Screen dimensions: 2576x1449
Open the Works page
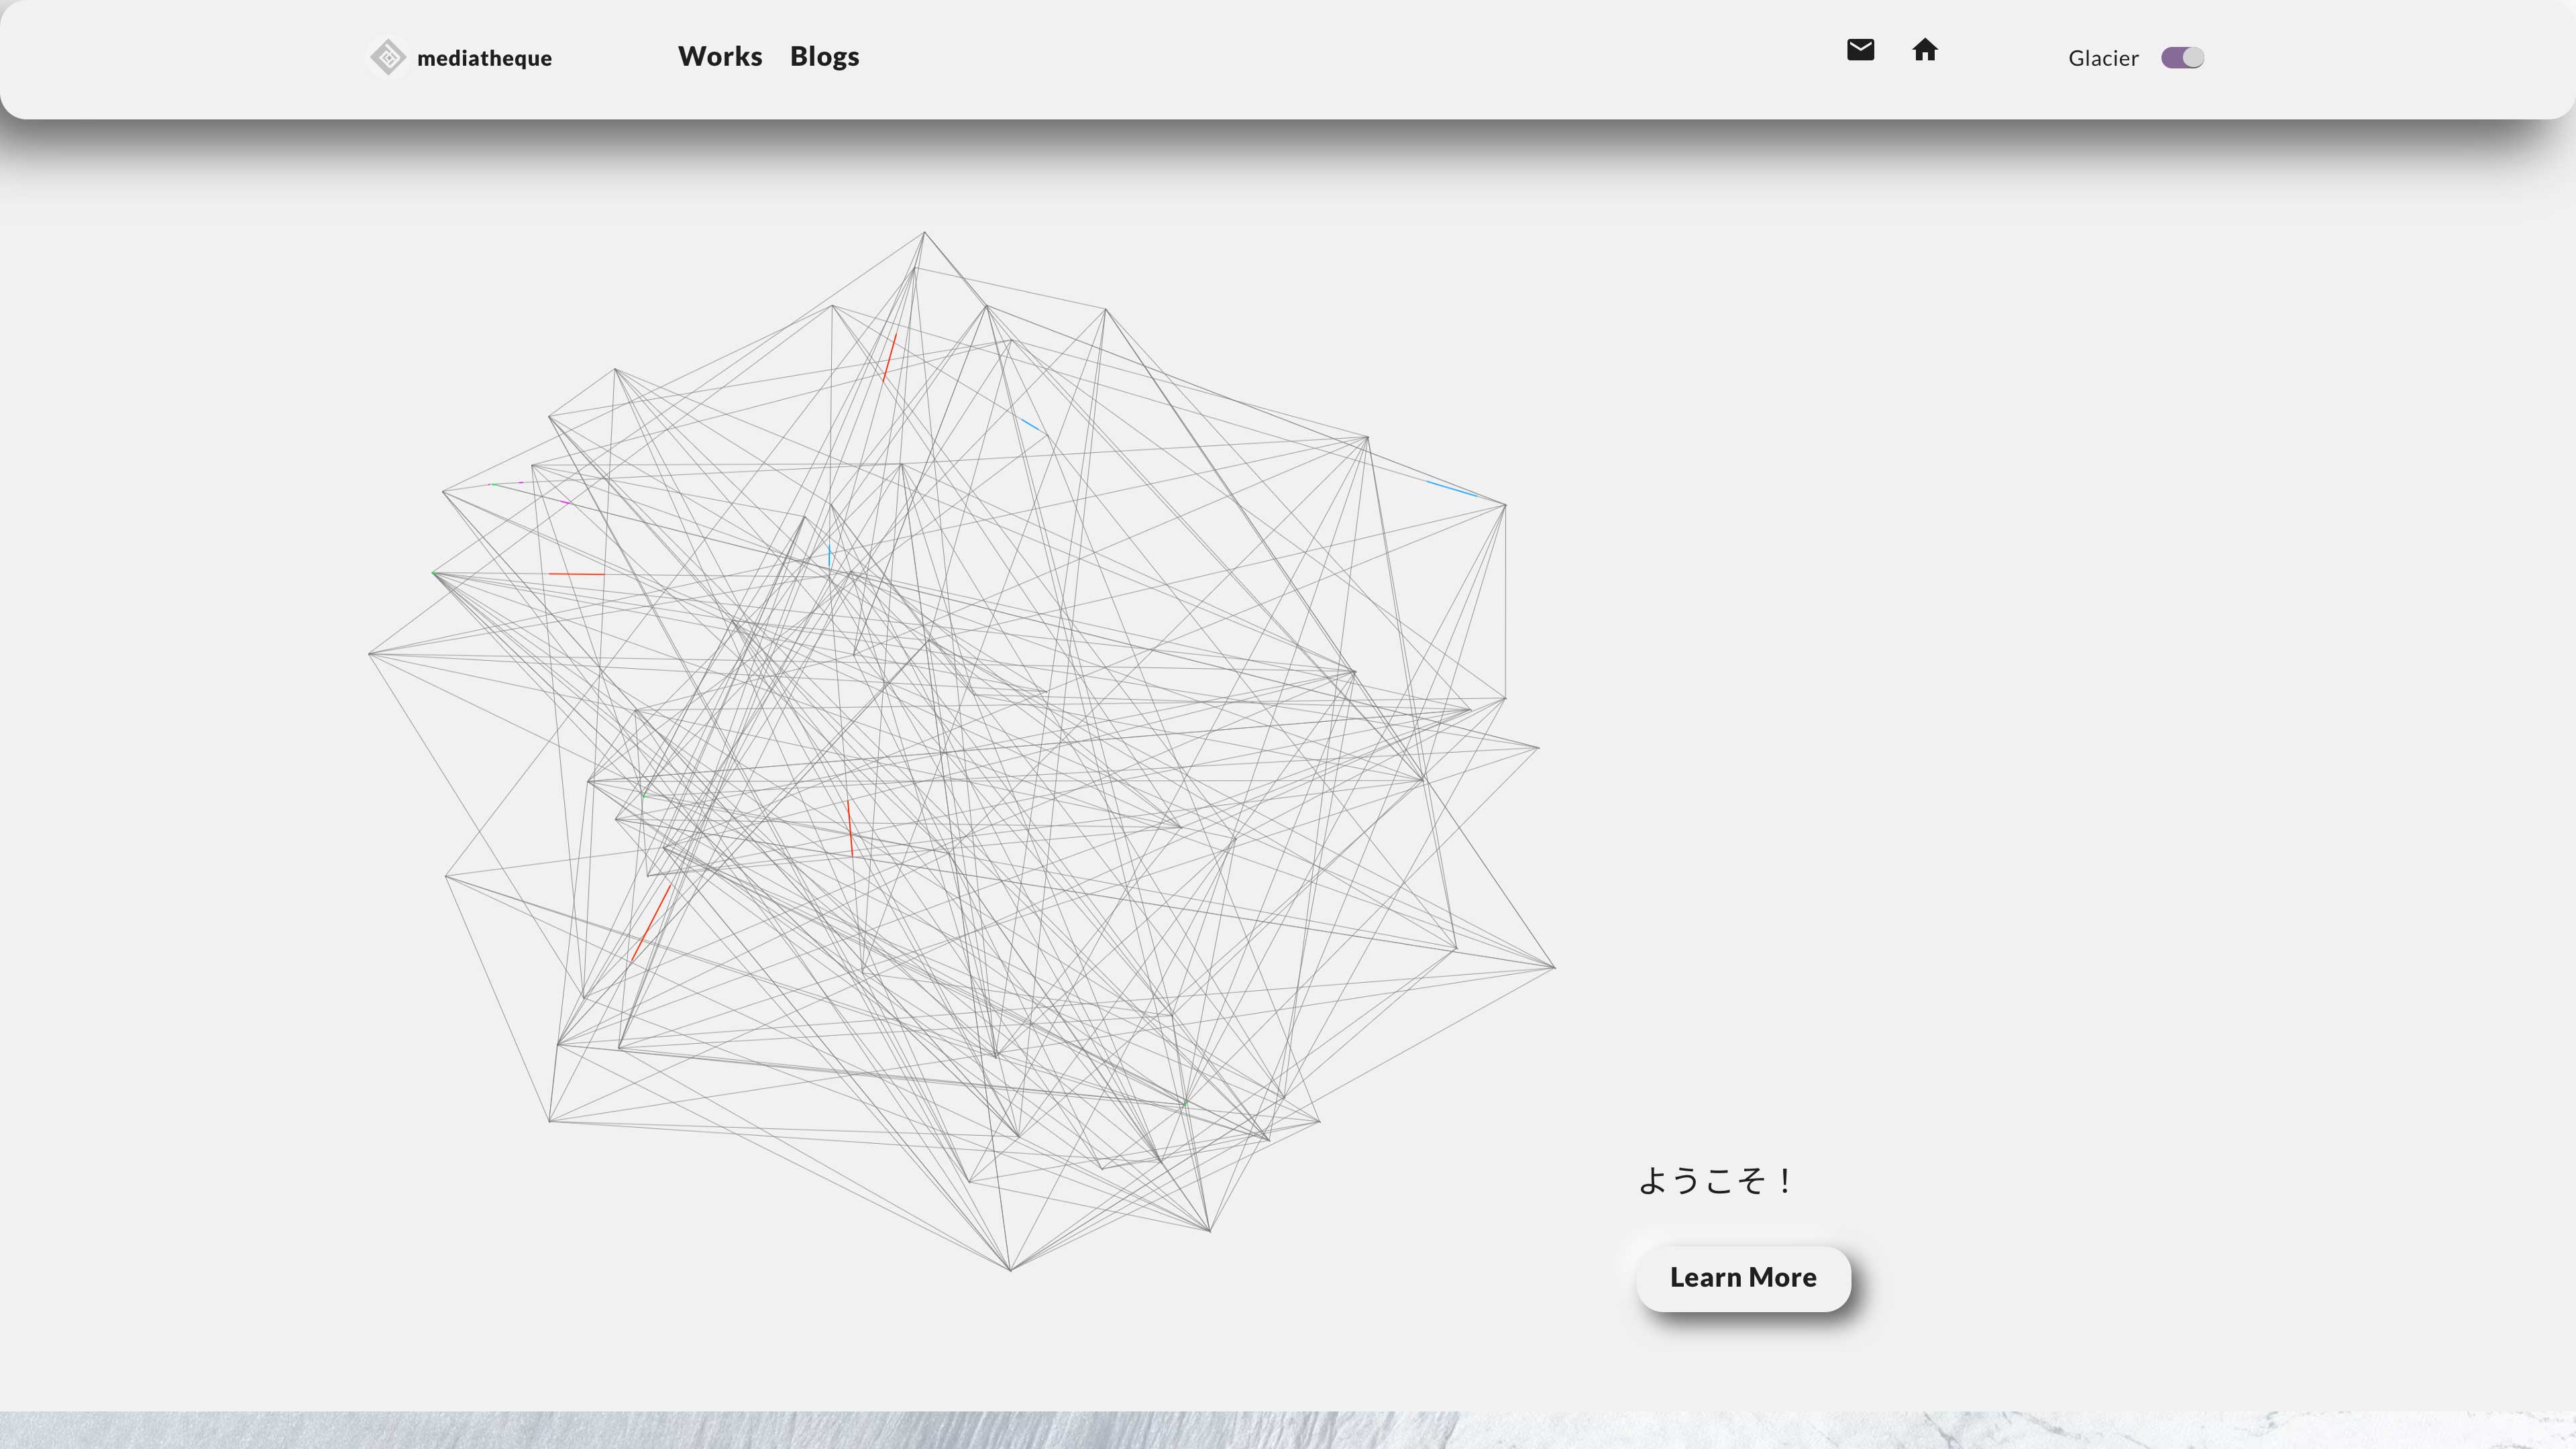click(719, 56)
